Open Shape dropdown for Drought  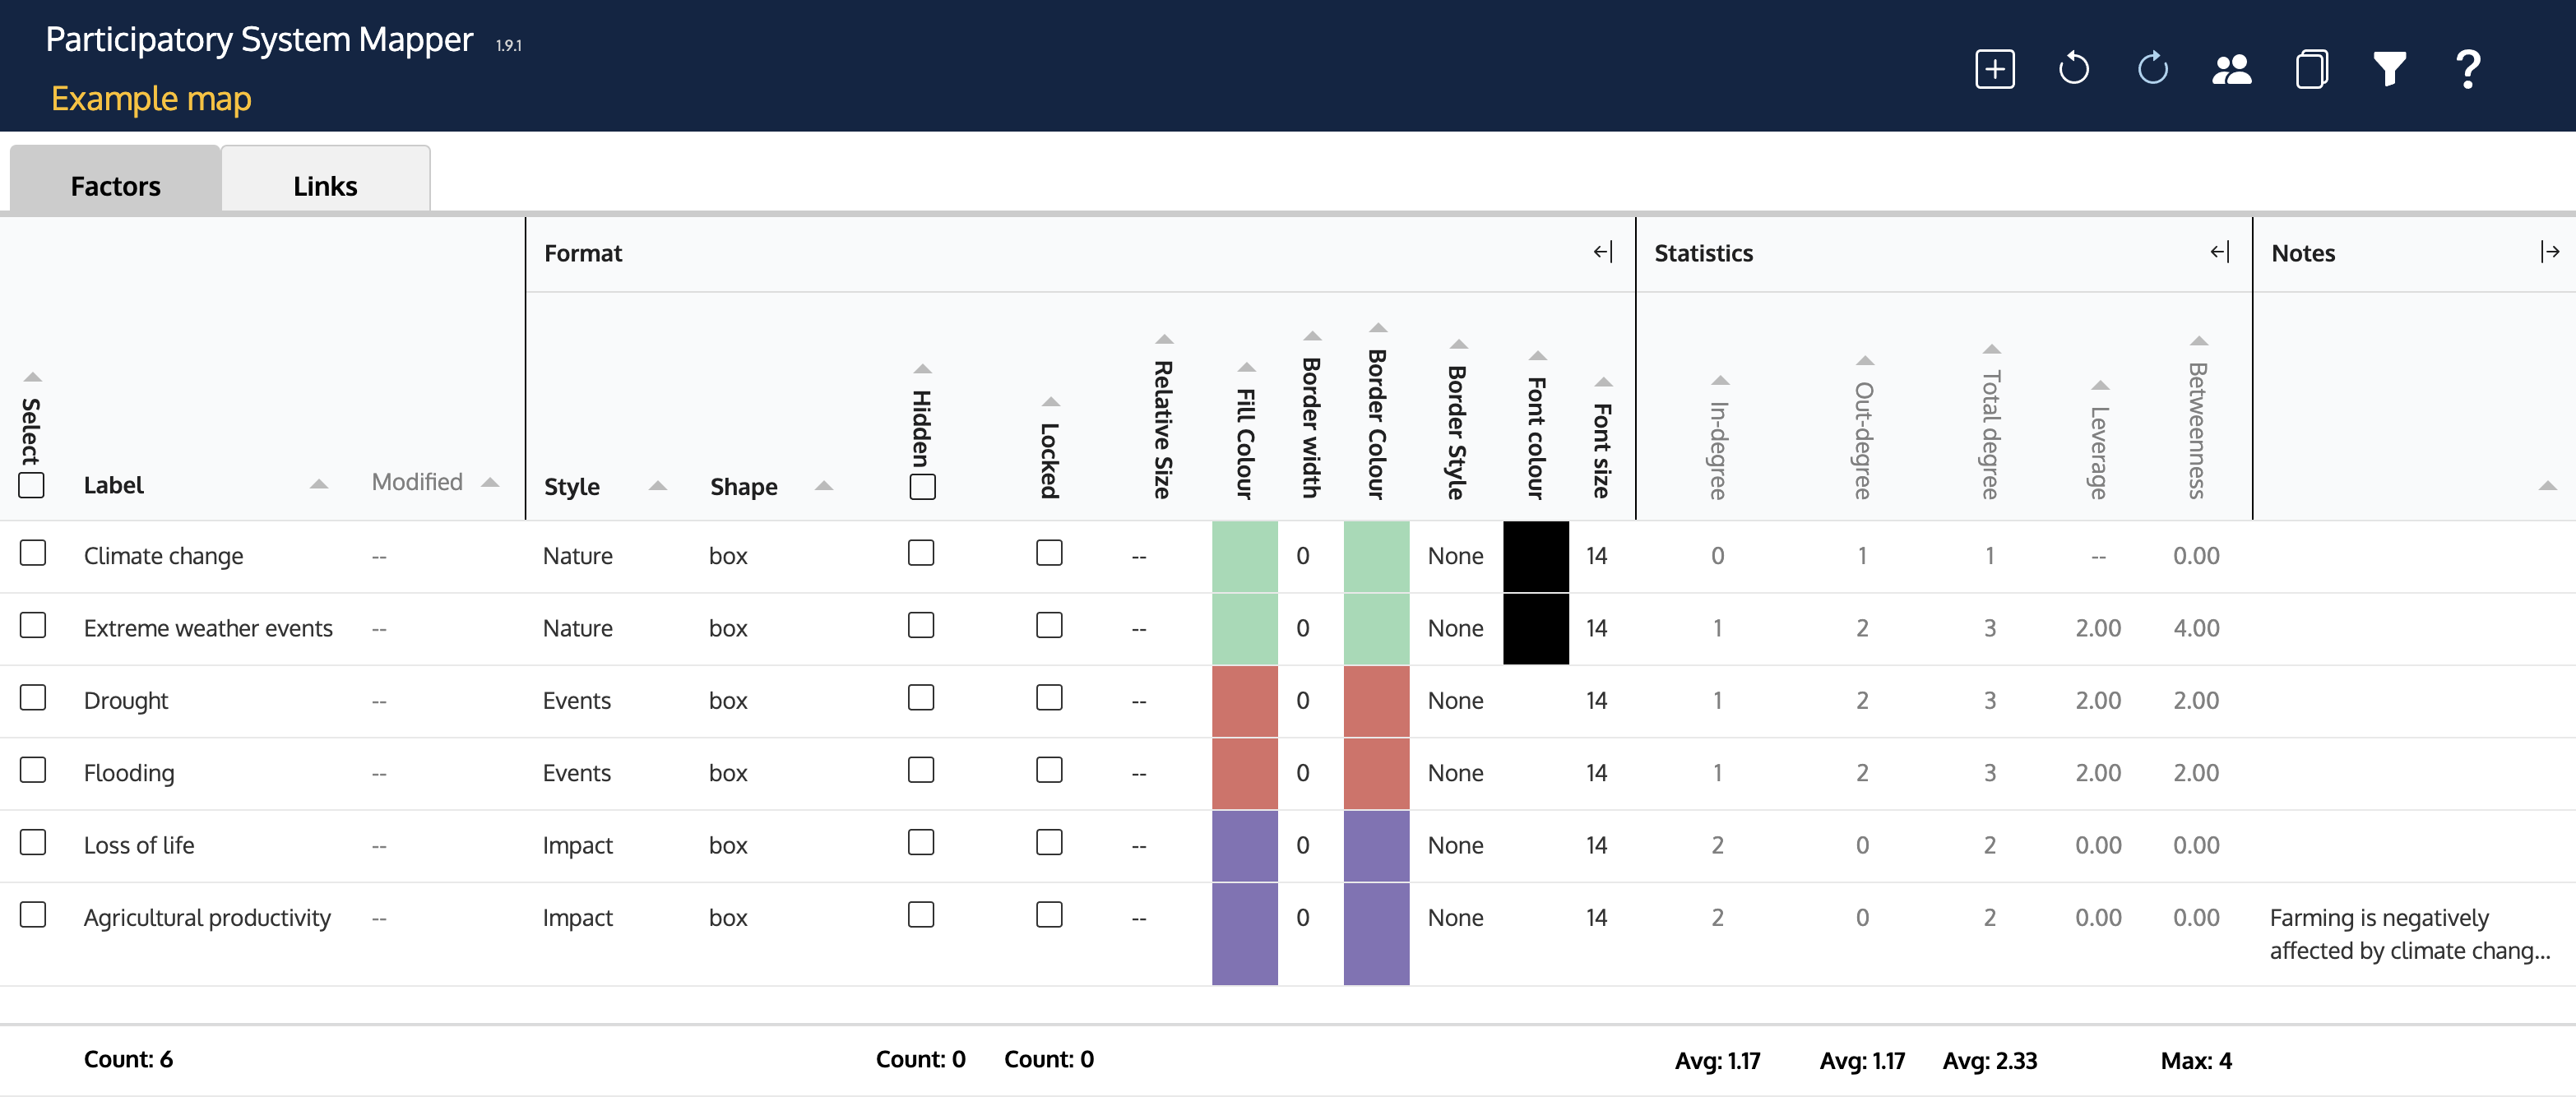point(728,700)
